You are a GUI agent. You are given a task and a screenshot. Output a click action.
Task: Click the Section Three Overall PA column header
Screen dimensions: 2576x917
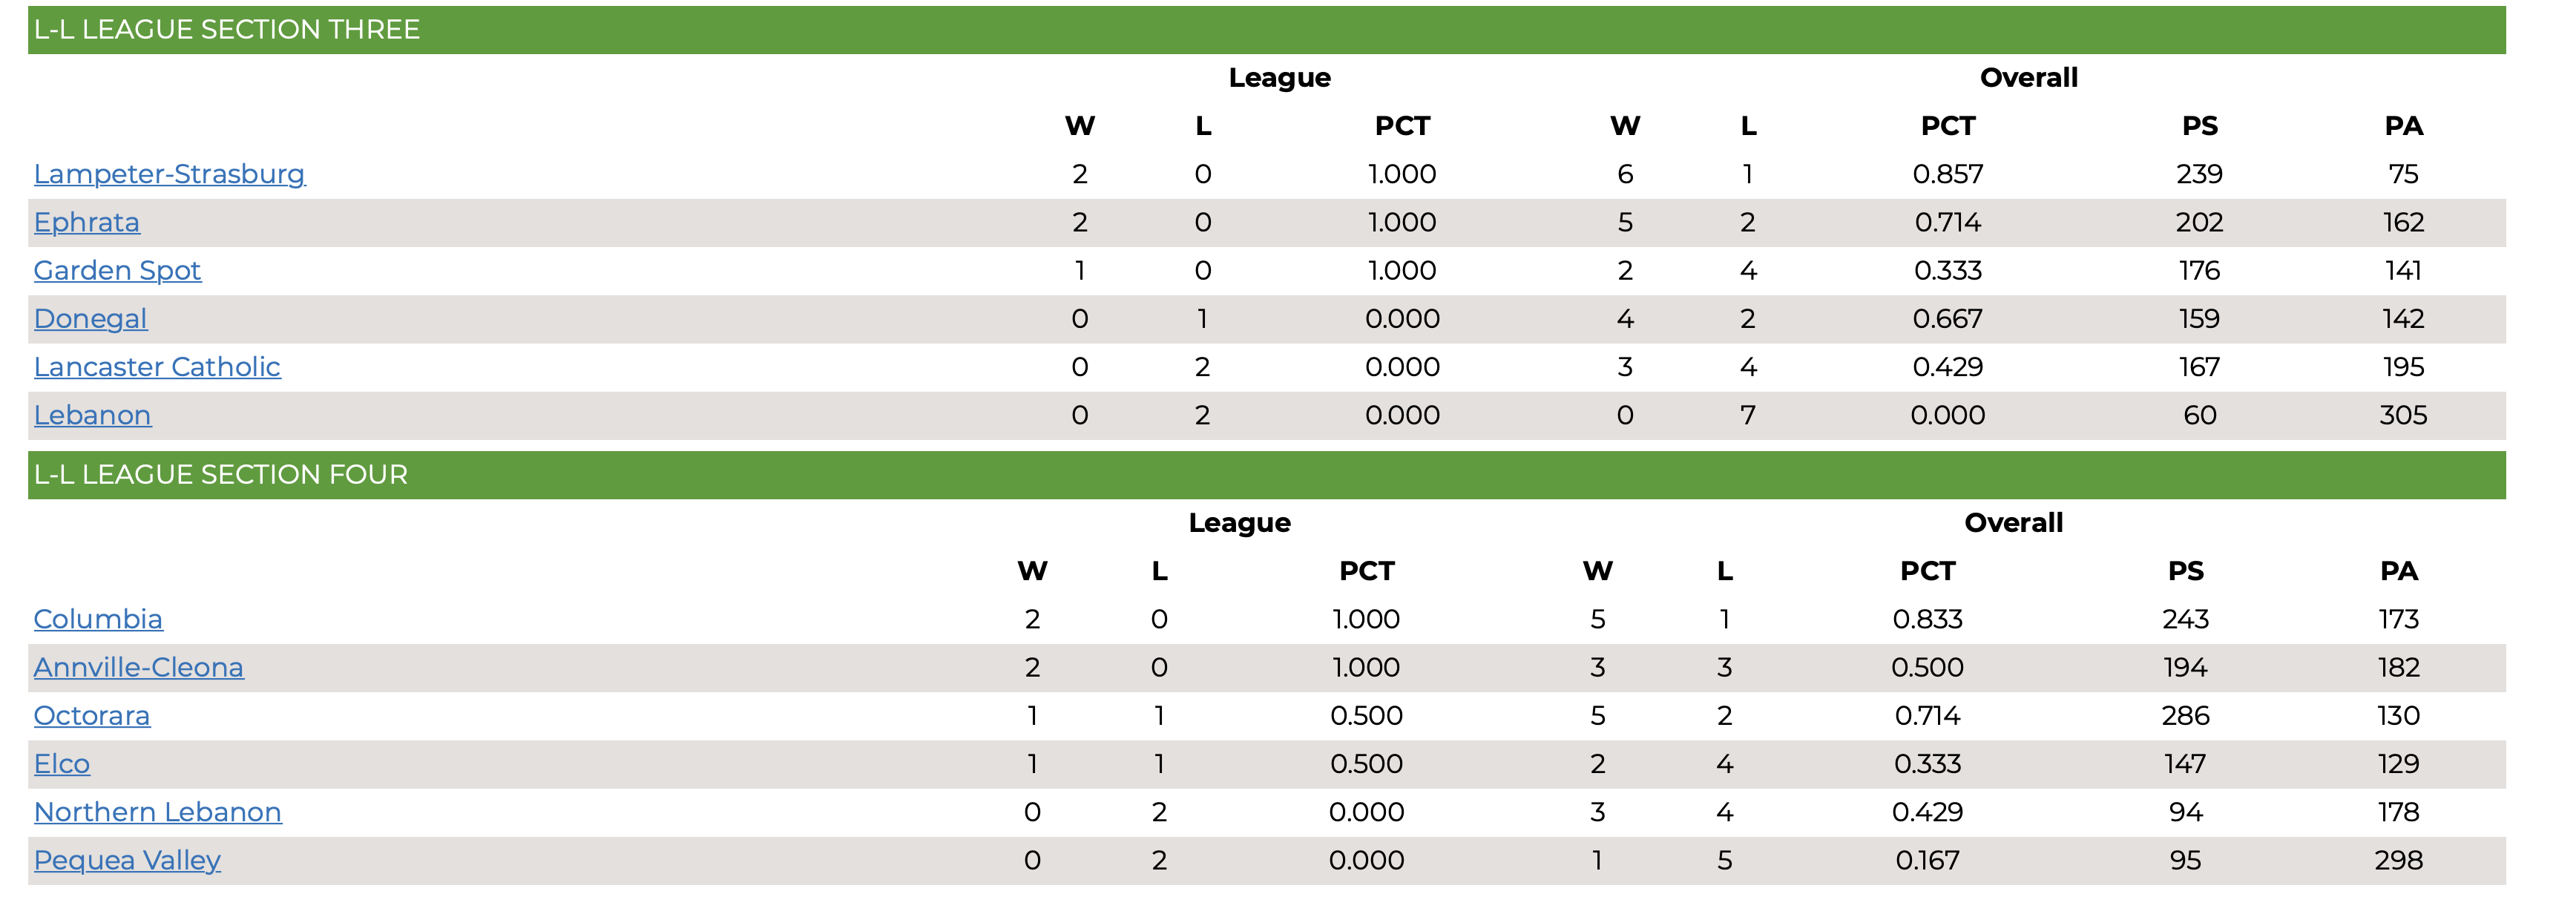click(x=2403, y=126)
